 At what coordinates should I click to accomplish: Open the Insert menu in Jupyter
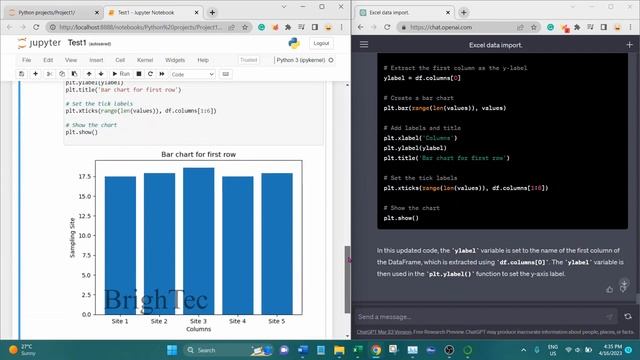[x=96, y=60]
